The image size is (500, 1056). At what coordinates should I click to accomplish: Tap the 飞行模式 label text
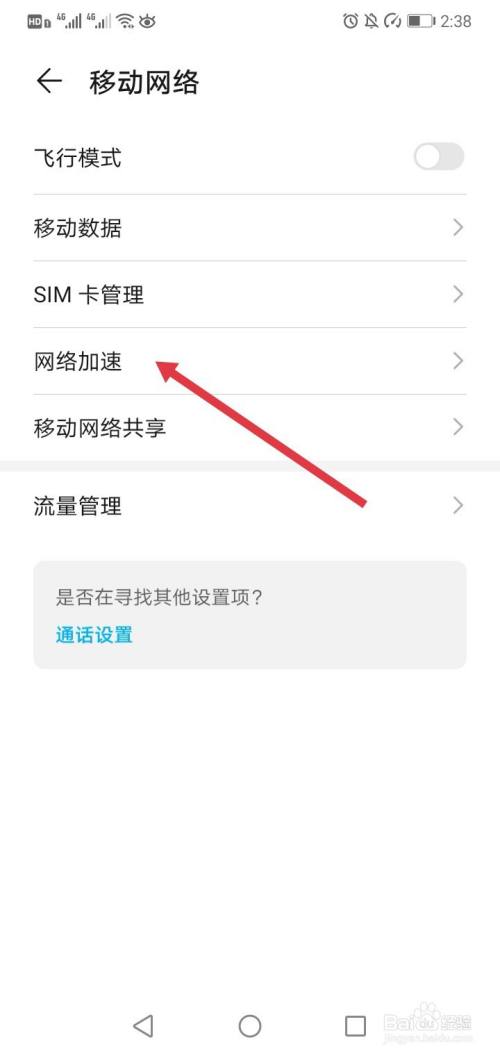click(77, 159)
